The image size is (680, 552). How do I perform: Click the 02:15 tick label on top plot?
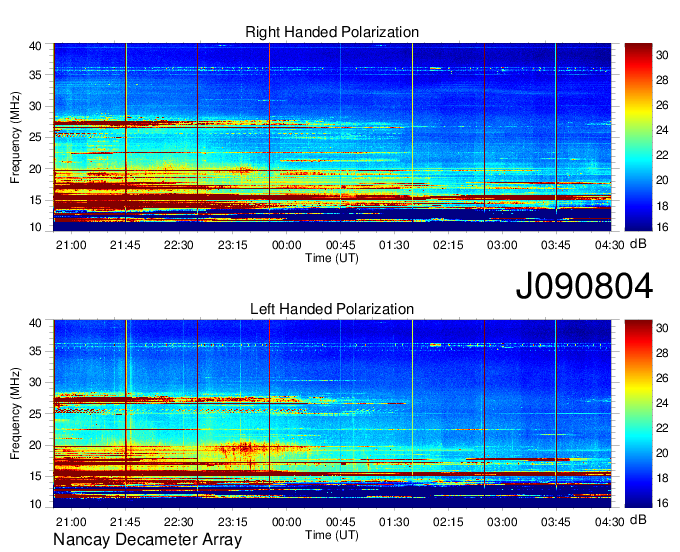(448, 245)
